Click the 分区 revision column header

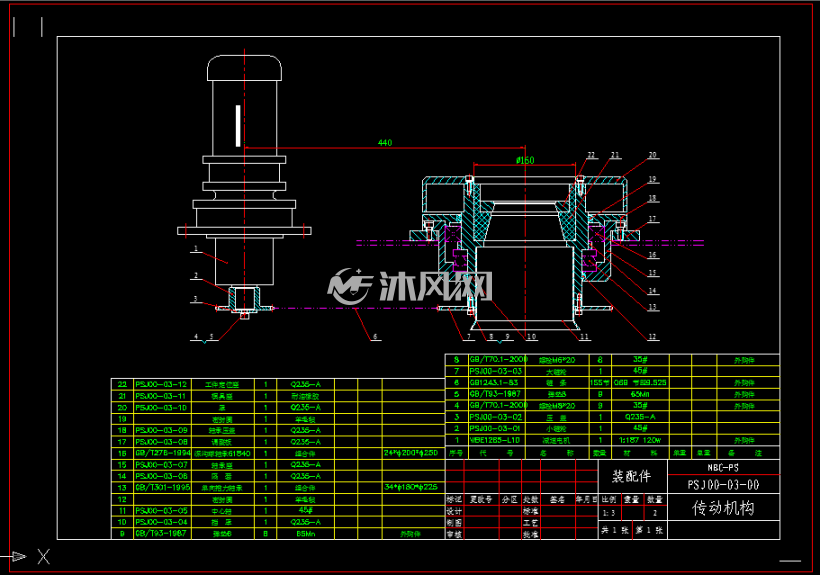coord(509,500)
